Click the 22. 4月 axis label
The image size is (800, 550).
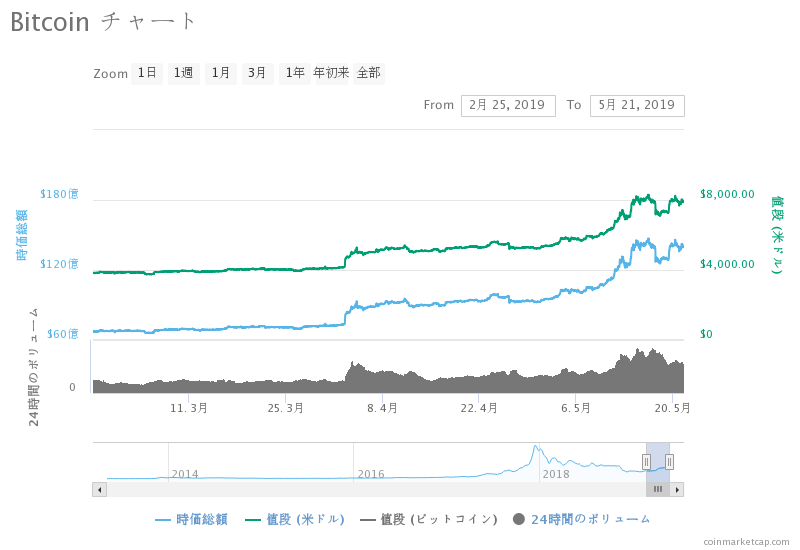(x=479, y=408)
